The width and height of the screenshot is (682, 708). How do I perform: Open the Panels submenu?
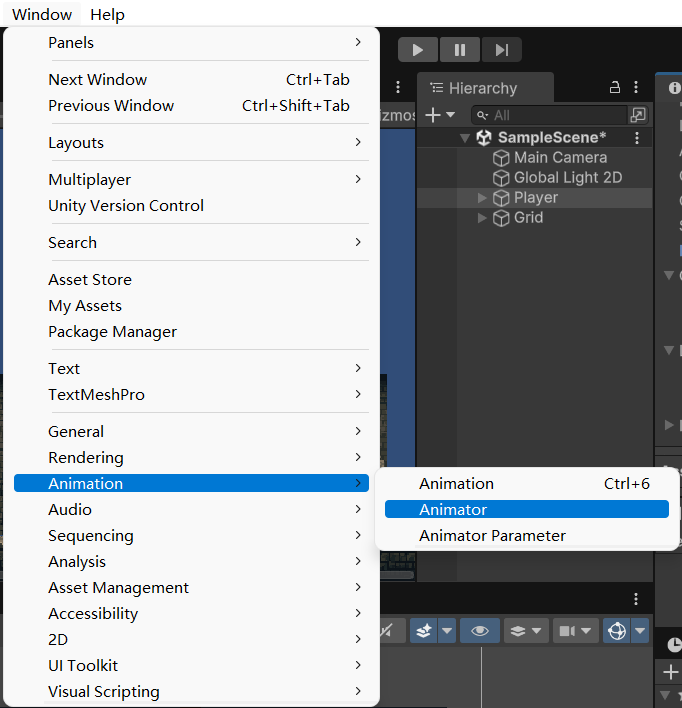pyautogui.click(x=192, y=42)
